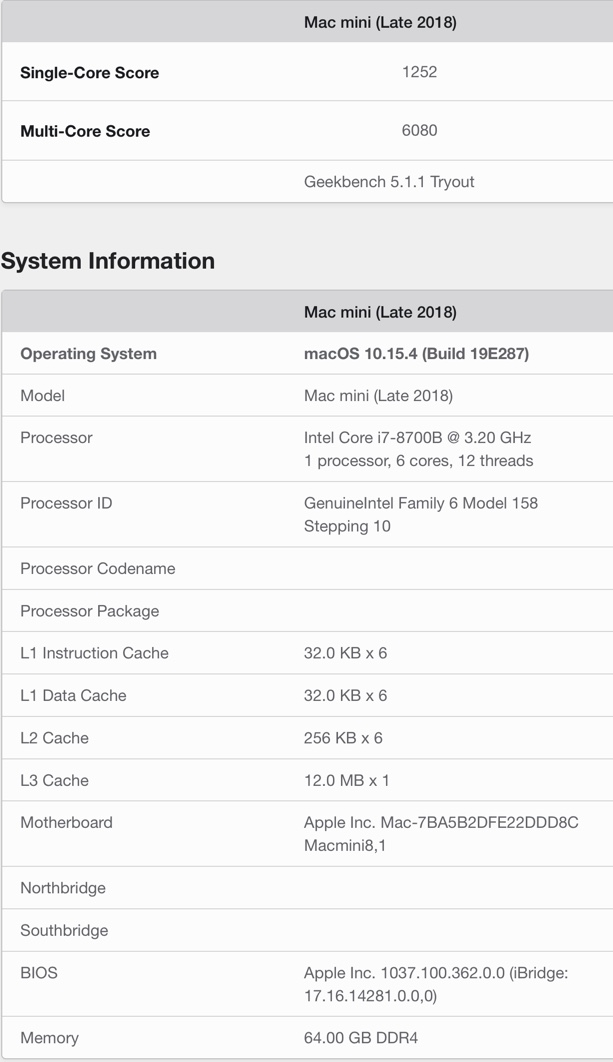Image resolution: width=613 pixels, height=1062 pixels.
Task: Click the BIOS row label
Action: point(39,973)
